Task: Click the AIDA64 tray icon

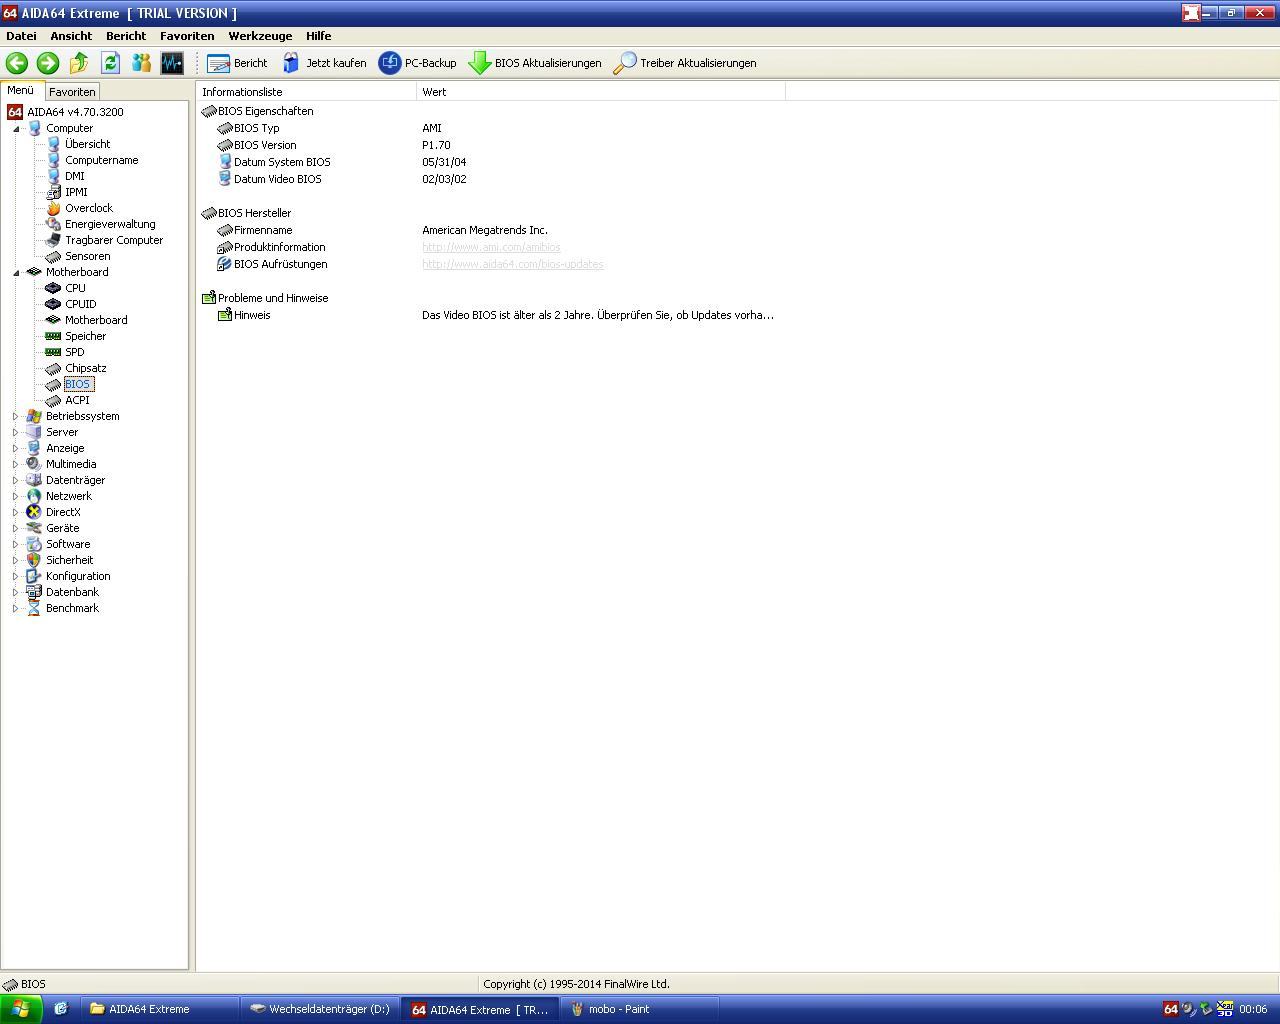Action: coord(1171,1009)
